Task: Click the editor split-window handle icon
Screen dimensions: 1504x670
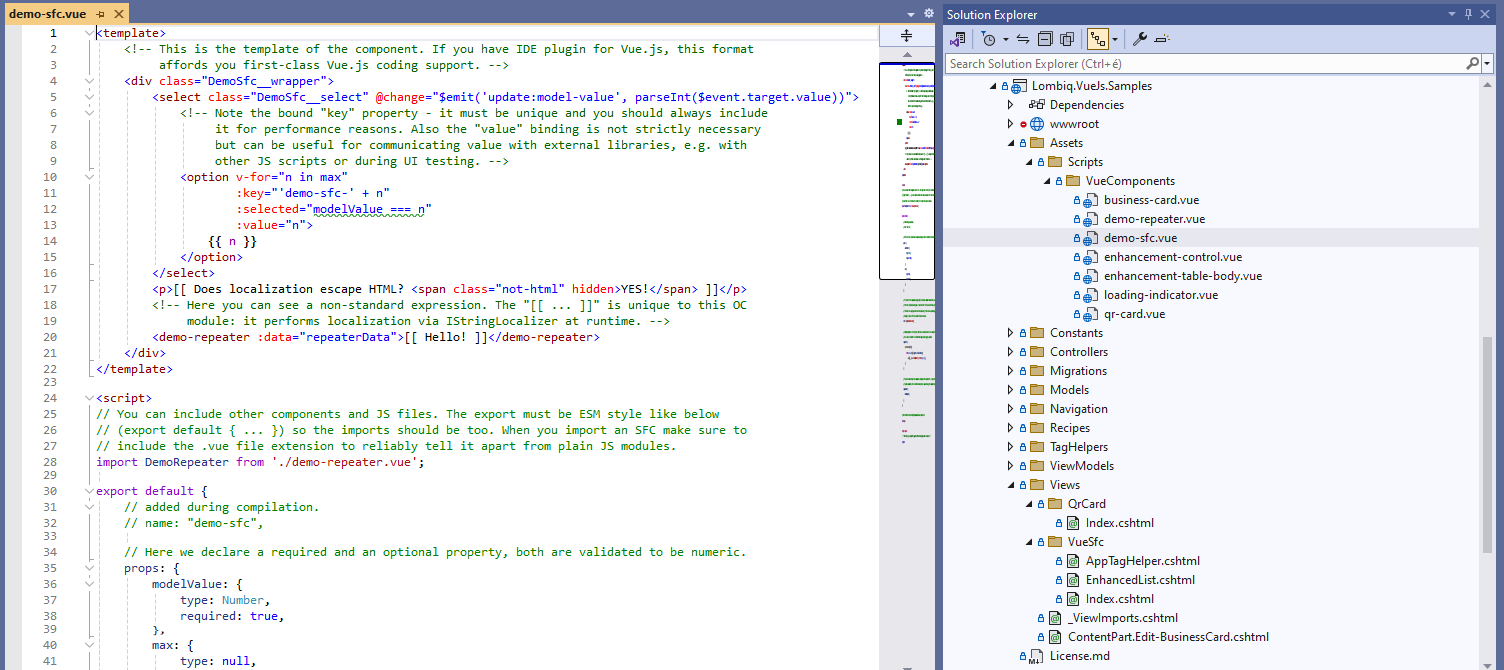Action: [907, 36]
